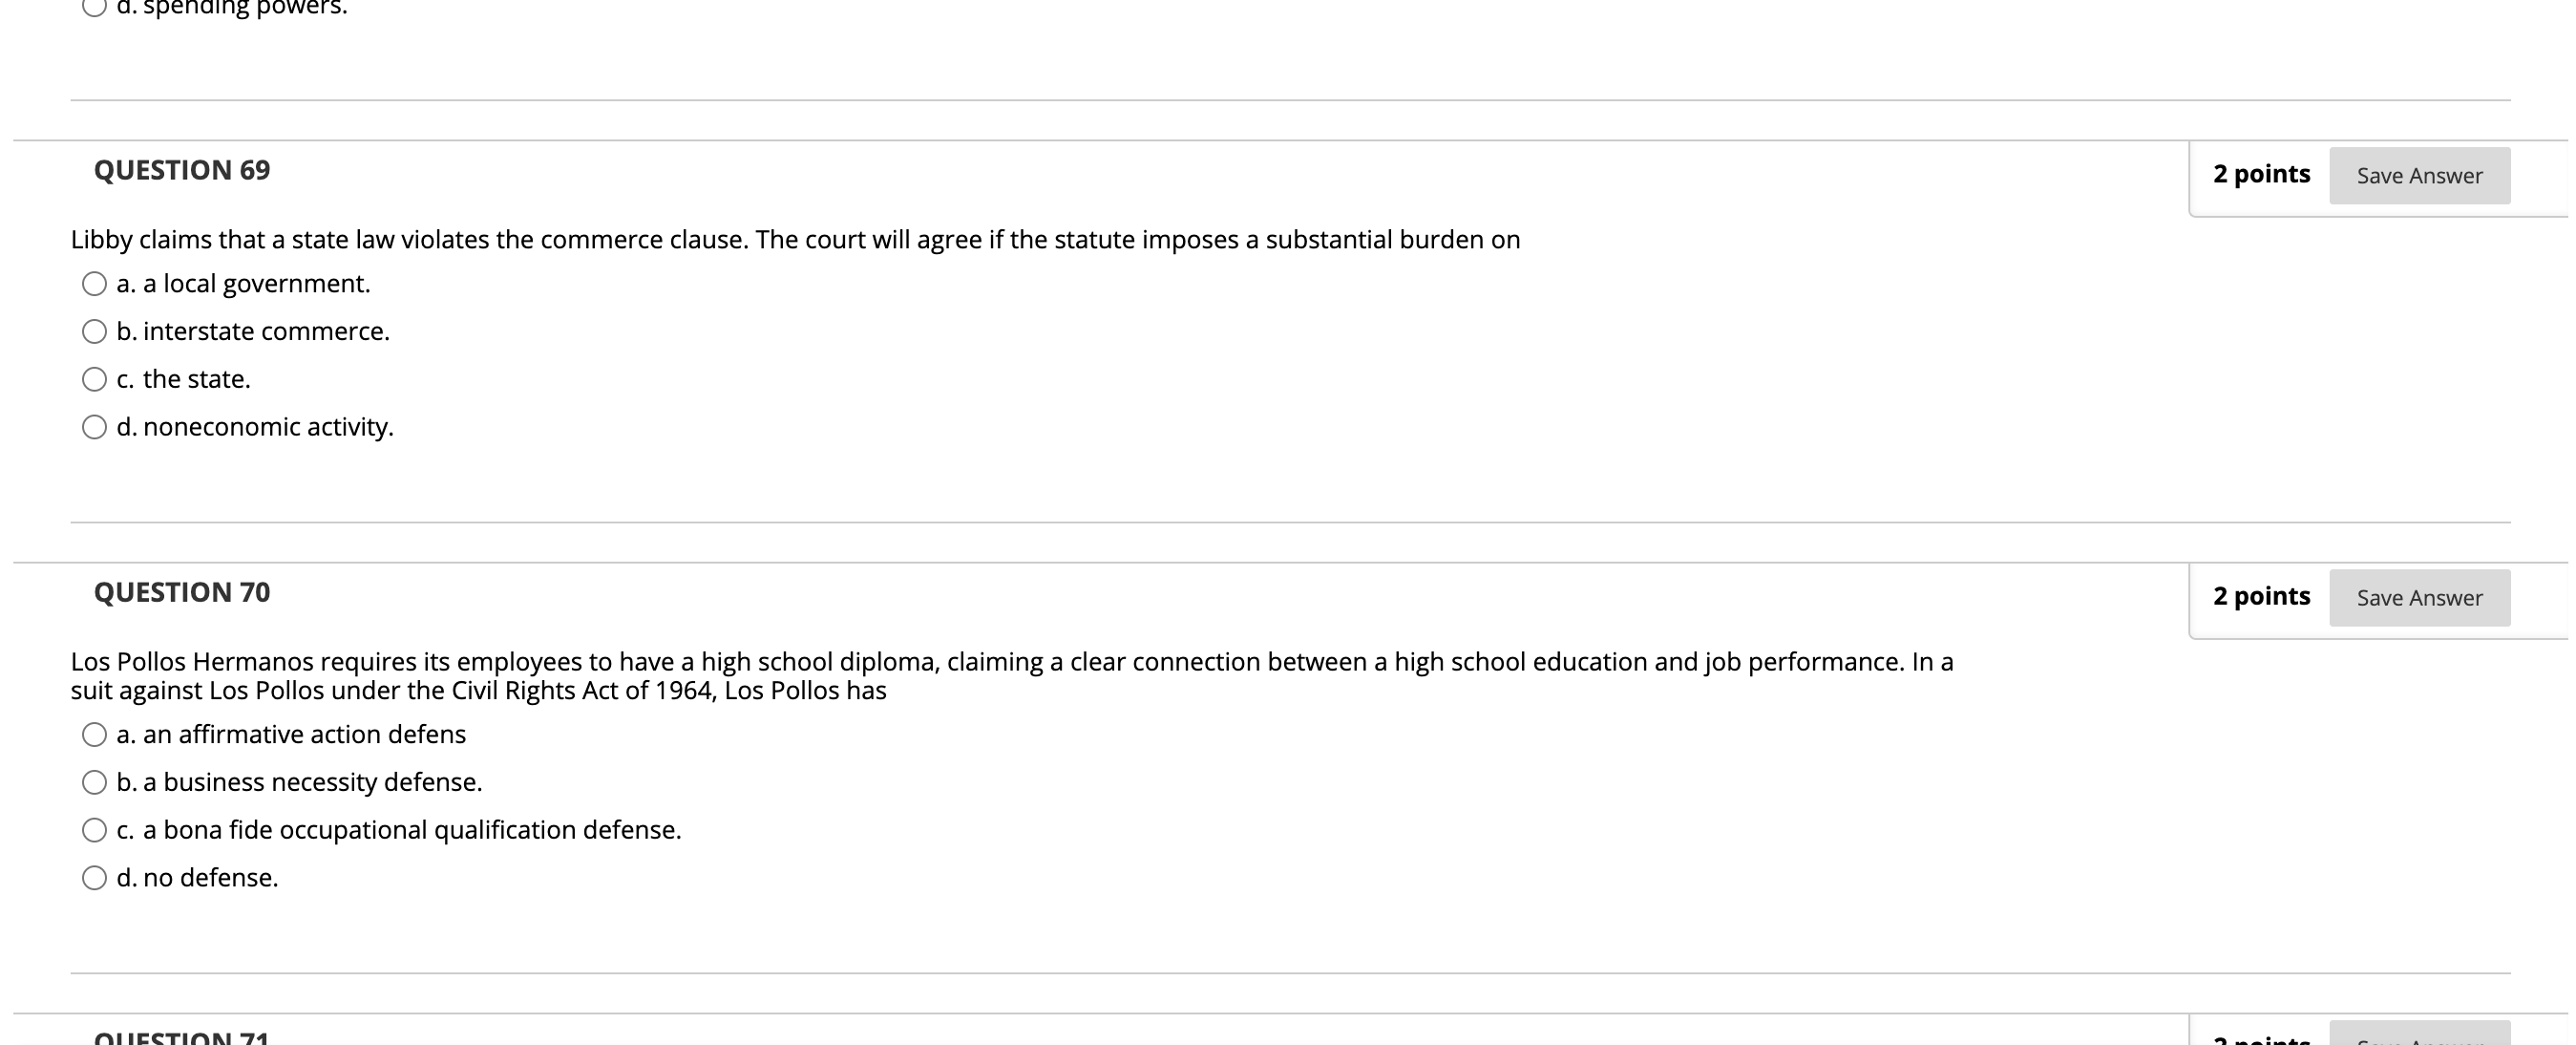Viewport: 2576px width, 1045px height.
Task: Select d. spending powers at the top
Action: pos(93,8)
